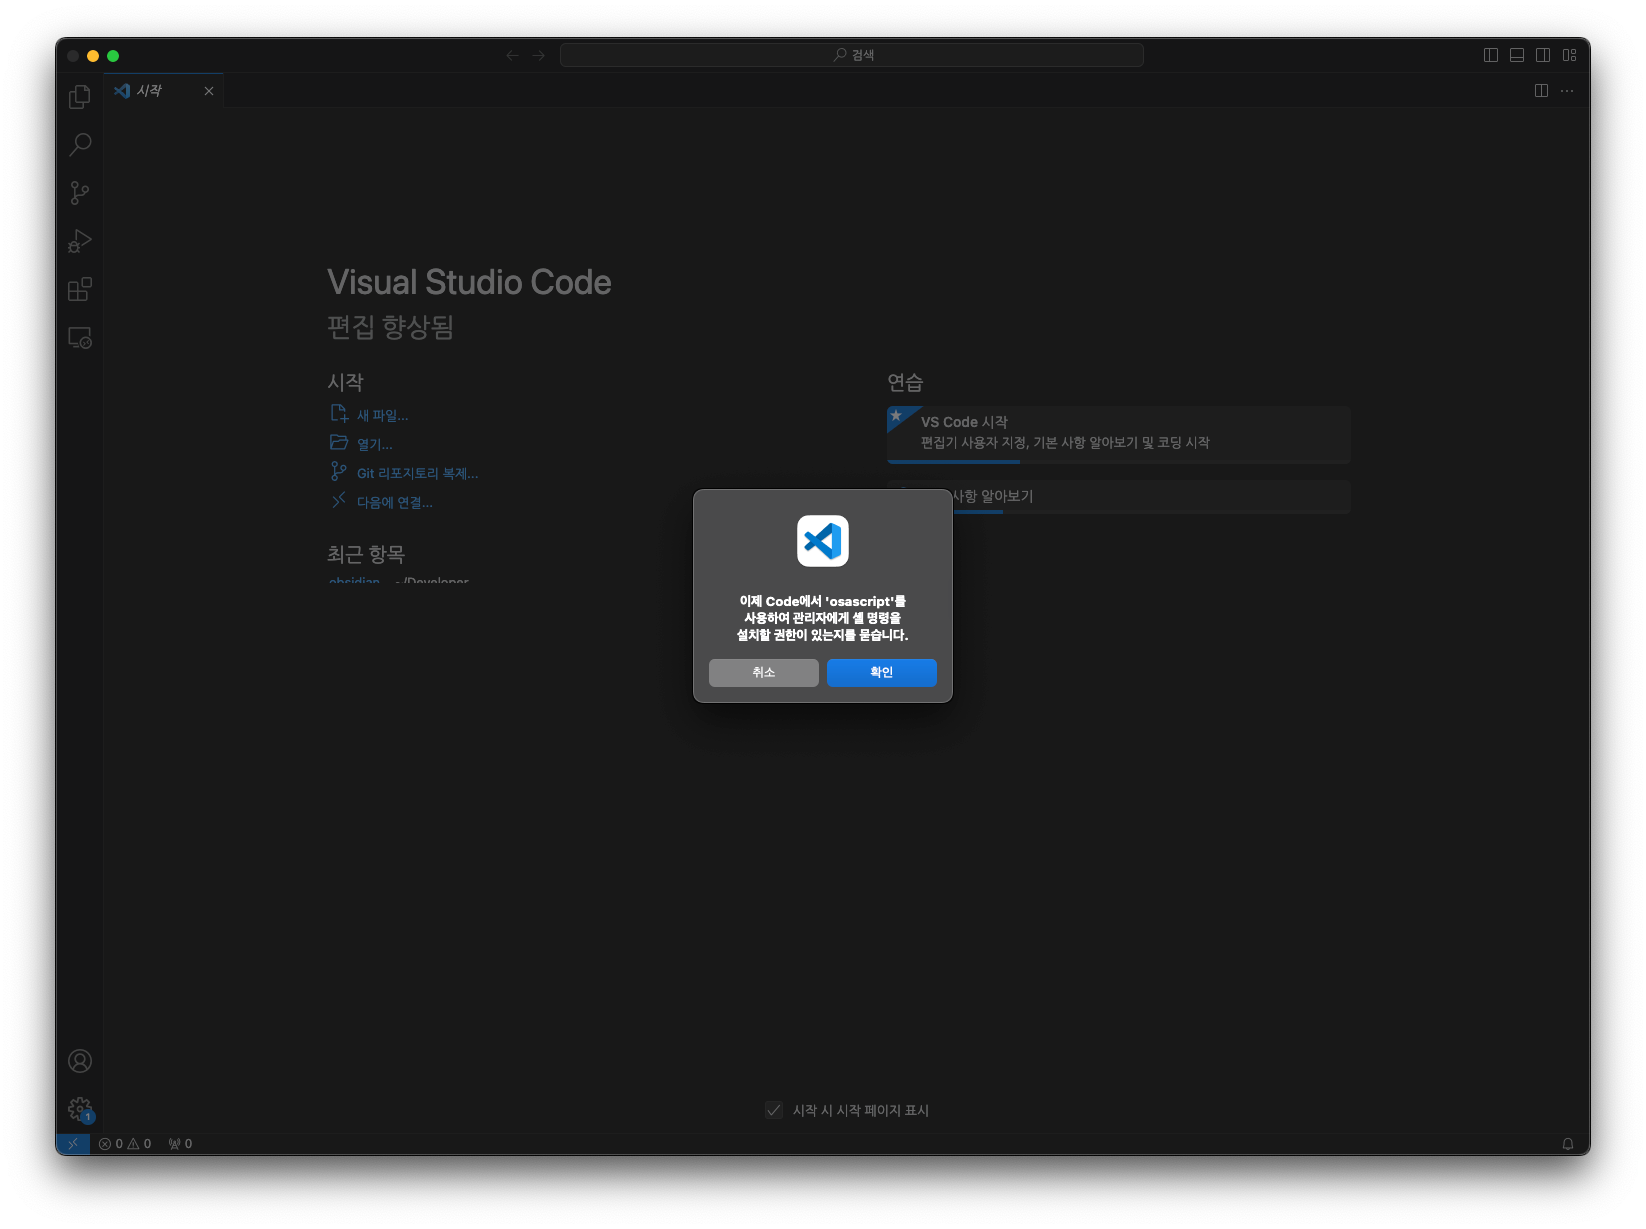This screenshot has width=1646, height=1229.
Task: Click the VS Code icon on 시작 tab
Action: [122, 91]
